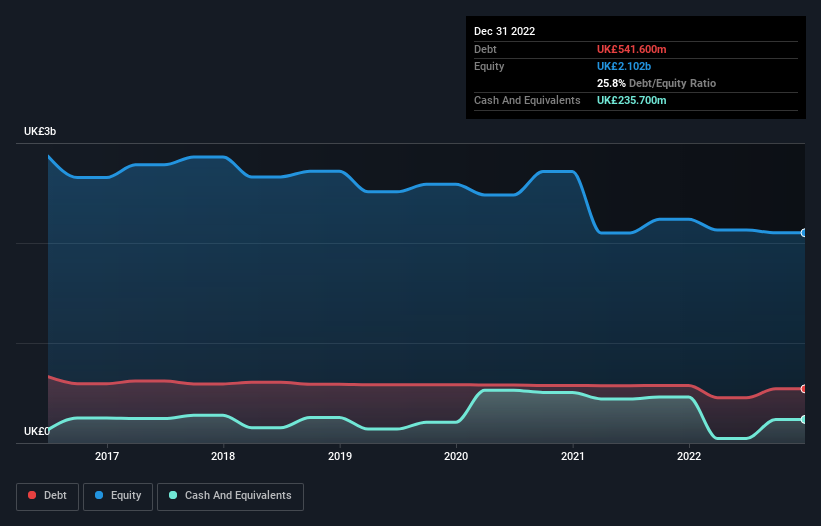The image size is (821, 526).
Task: Click the Equity row label in tooltip
Action: coord(489,66)
